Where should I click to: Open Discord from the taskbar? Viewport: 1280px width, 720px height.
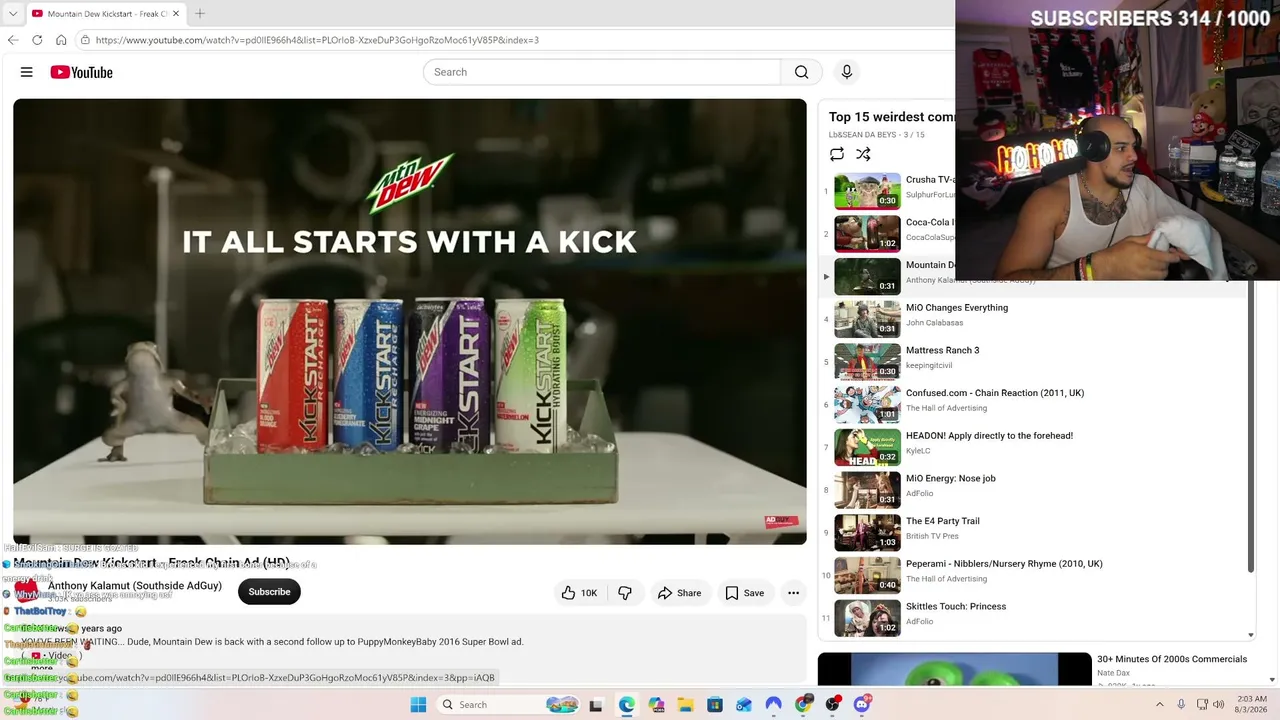click(x=862, y=705)
